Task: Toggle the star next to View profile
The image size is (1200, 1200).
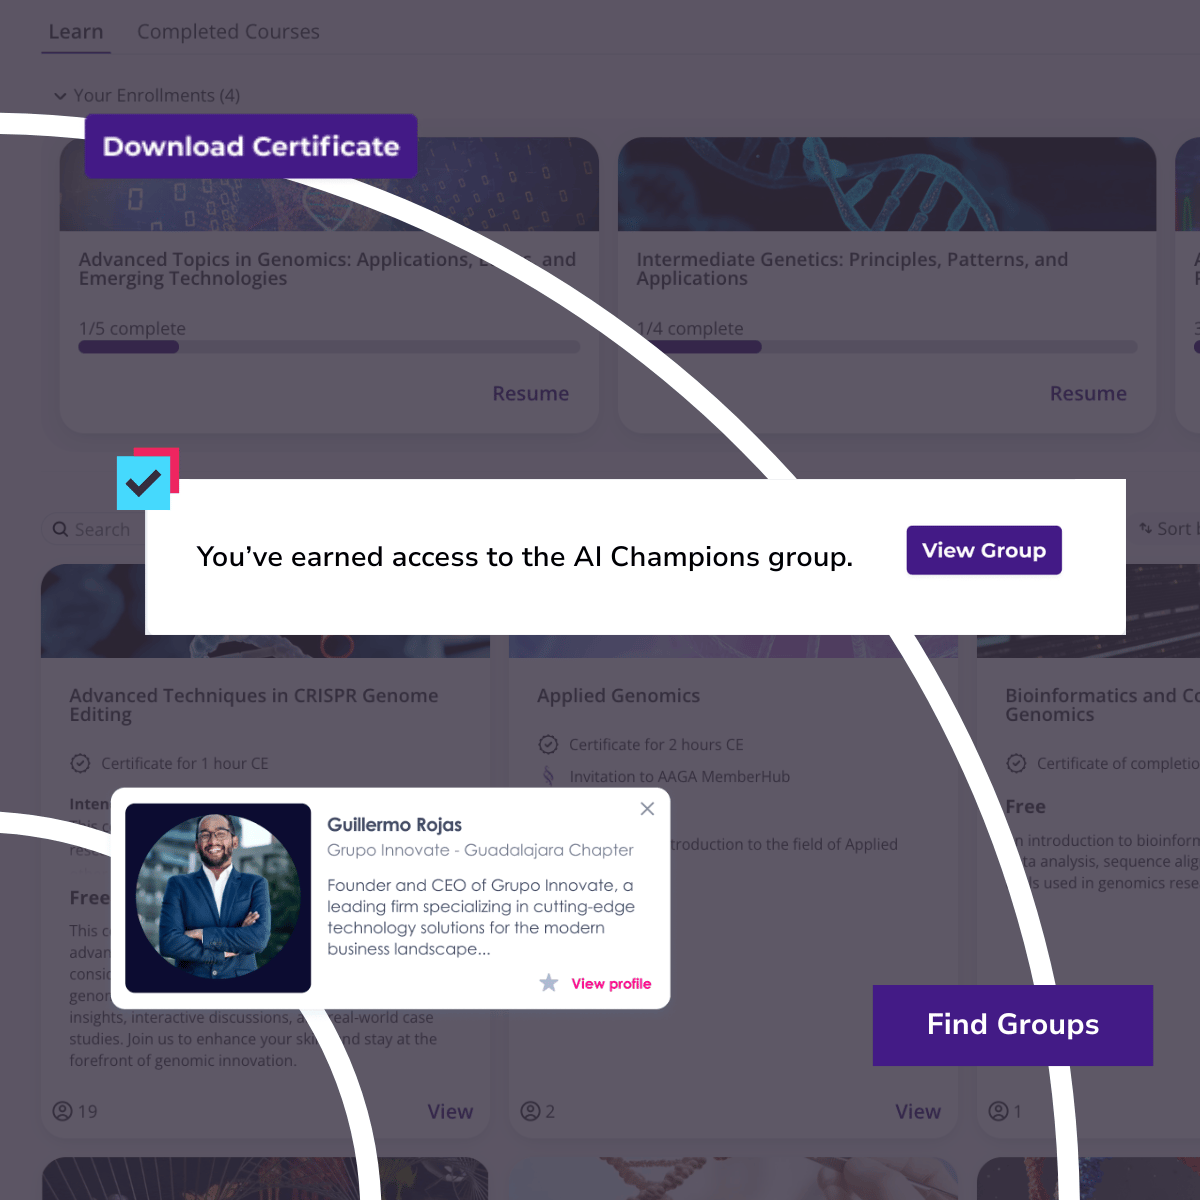Action: [549, 983]
